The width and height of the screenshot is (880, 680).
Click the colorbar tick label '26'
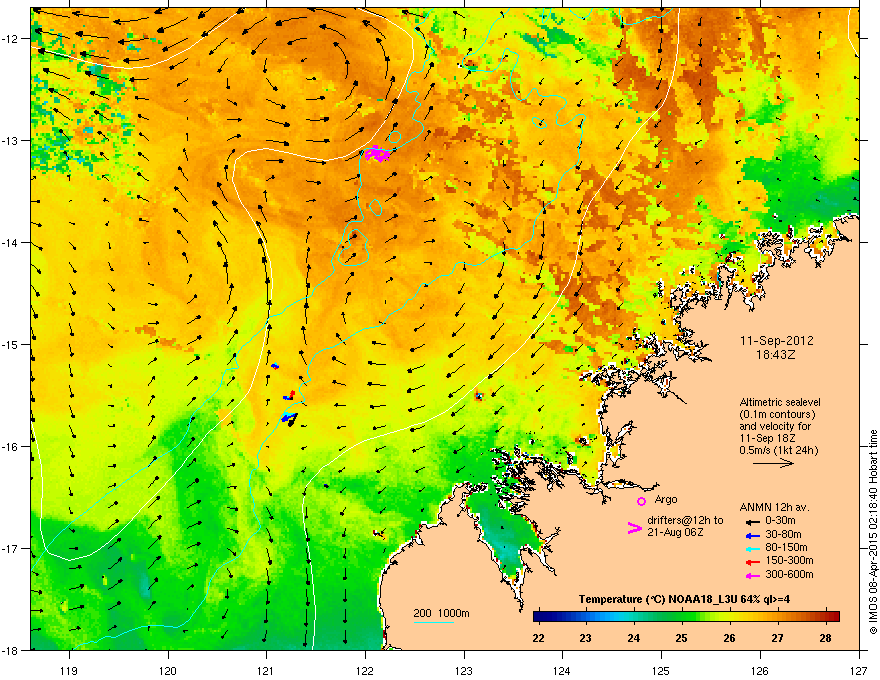730,638
